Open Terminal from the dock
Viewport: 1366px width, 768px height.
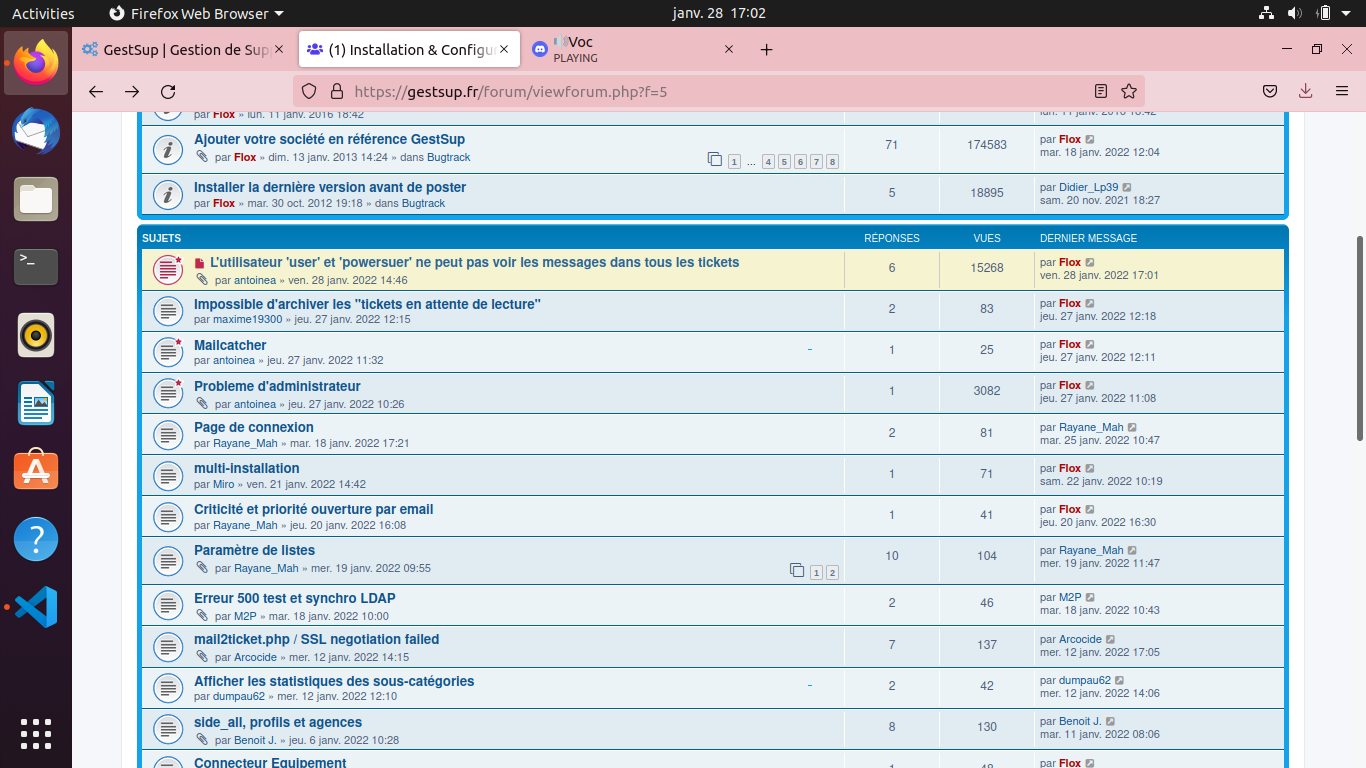(36, 267)
